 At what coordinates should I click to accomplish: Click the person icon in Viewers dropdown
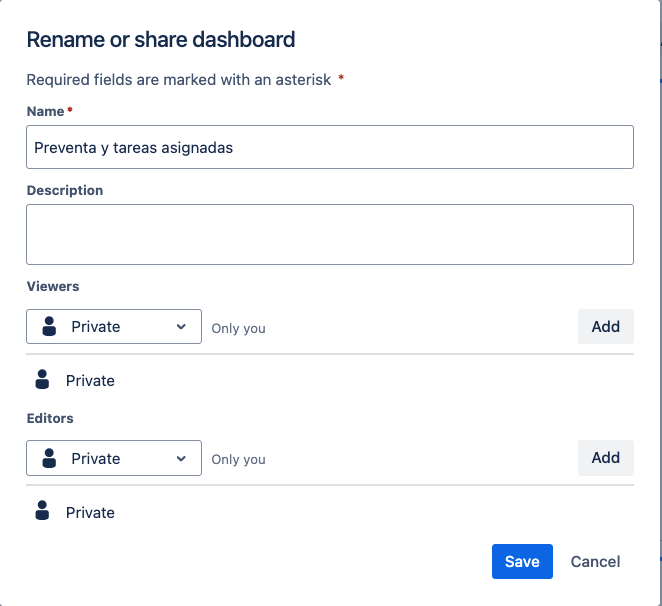(x=49, y=326)
